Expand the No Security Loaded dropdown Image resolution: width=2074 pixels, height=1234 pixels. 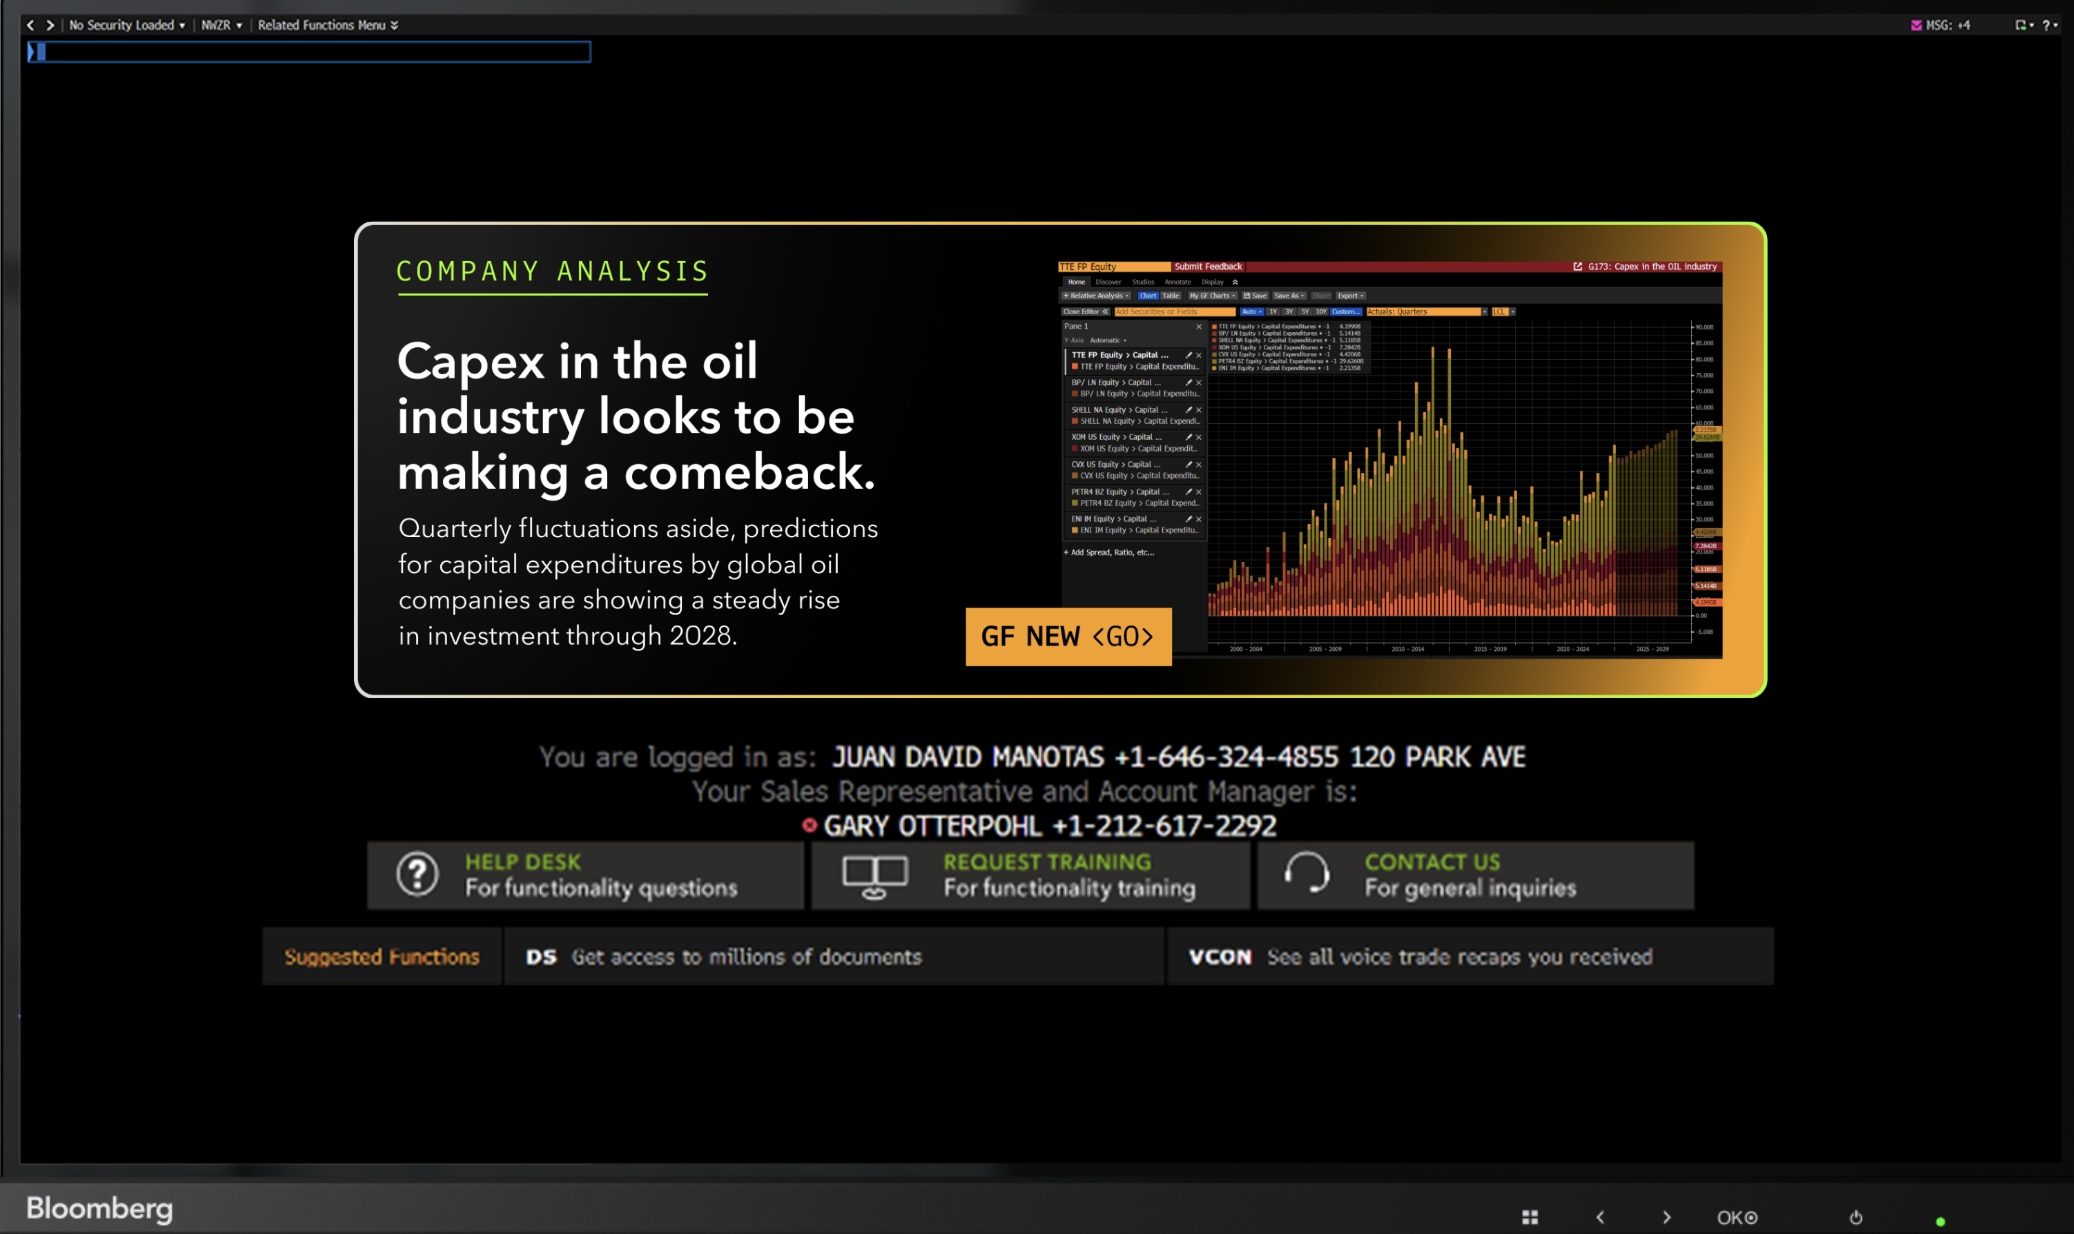tap(127, 25)
